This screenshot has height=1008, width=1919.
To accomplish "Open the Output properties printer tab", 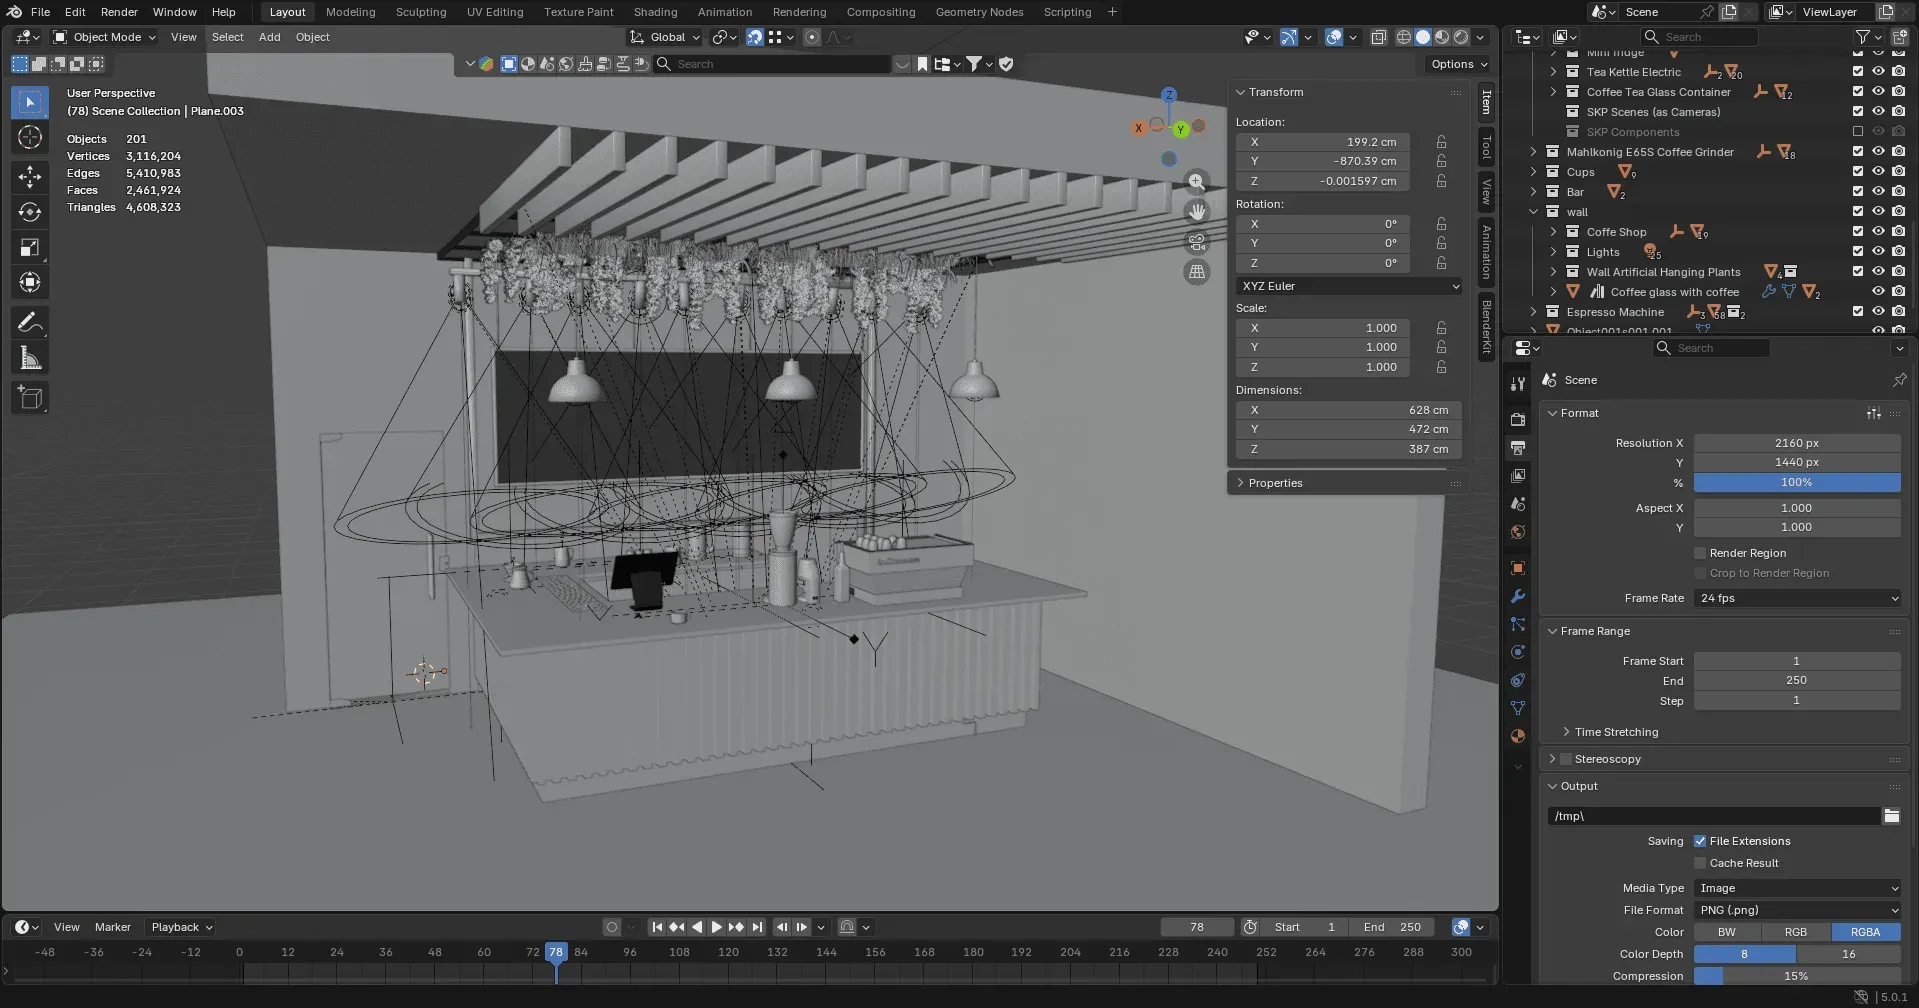I will (x=1518, y=447).
